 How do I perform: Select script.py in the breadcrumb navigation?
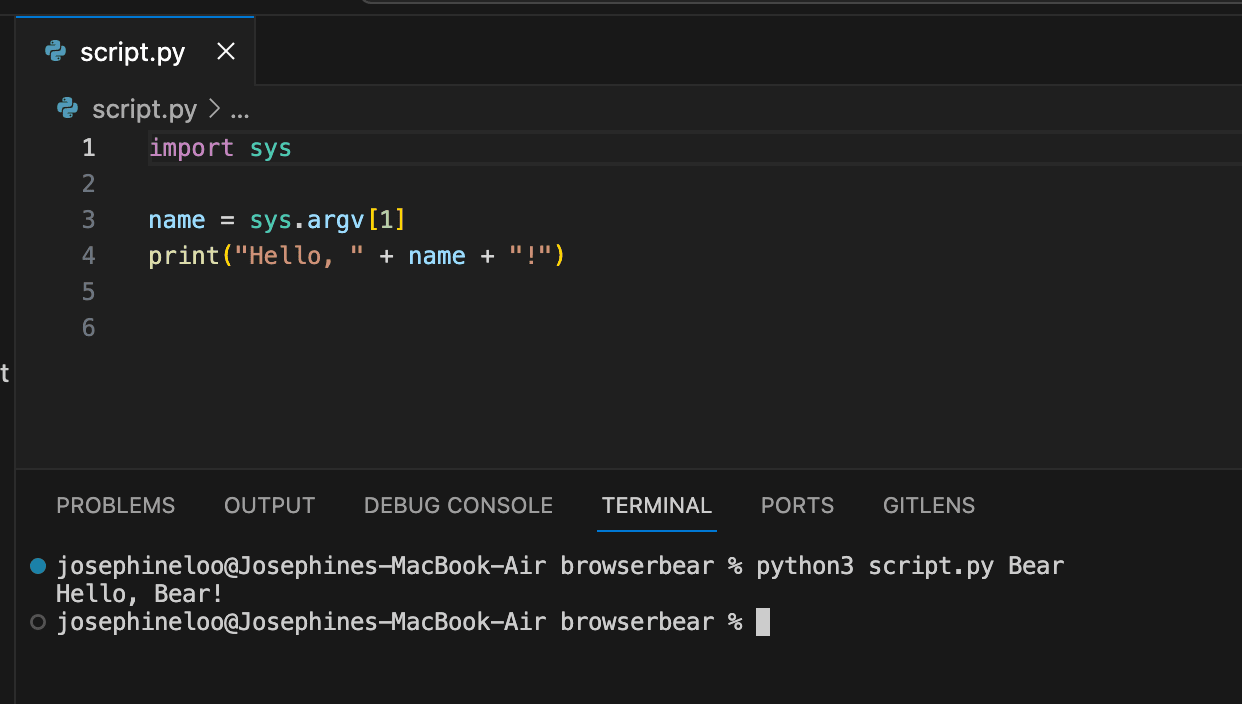tap(145, 109)
